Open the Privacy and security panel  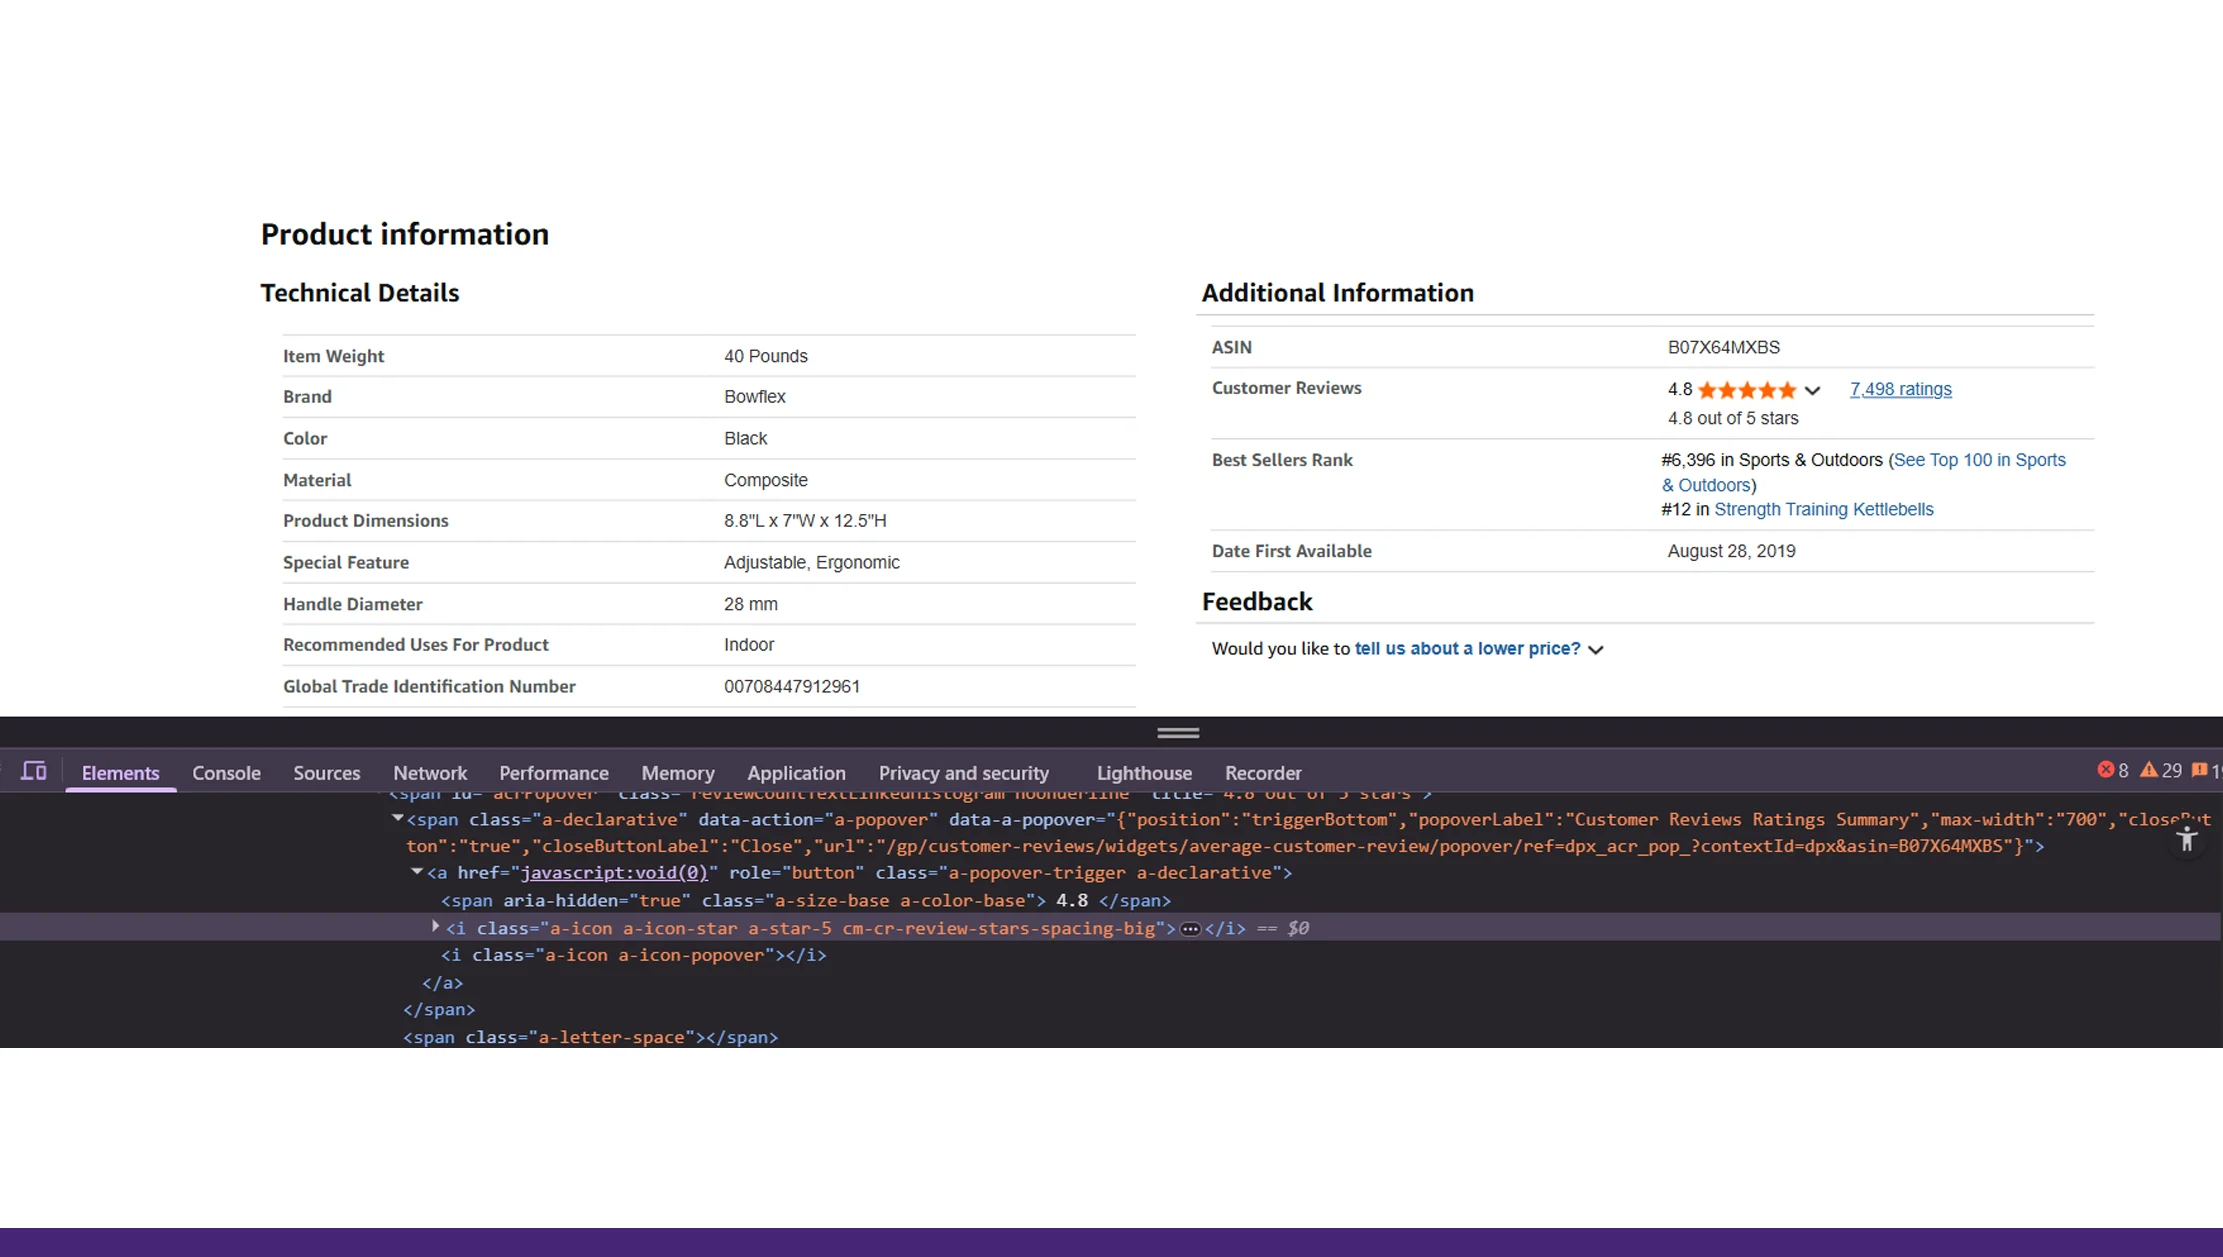click(963, 773)
